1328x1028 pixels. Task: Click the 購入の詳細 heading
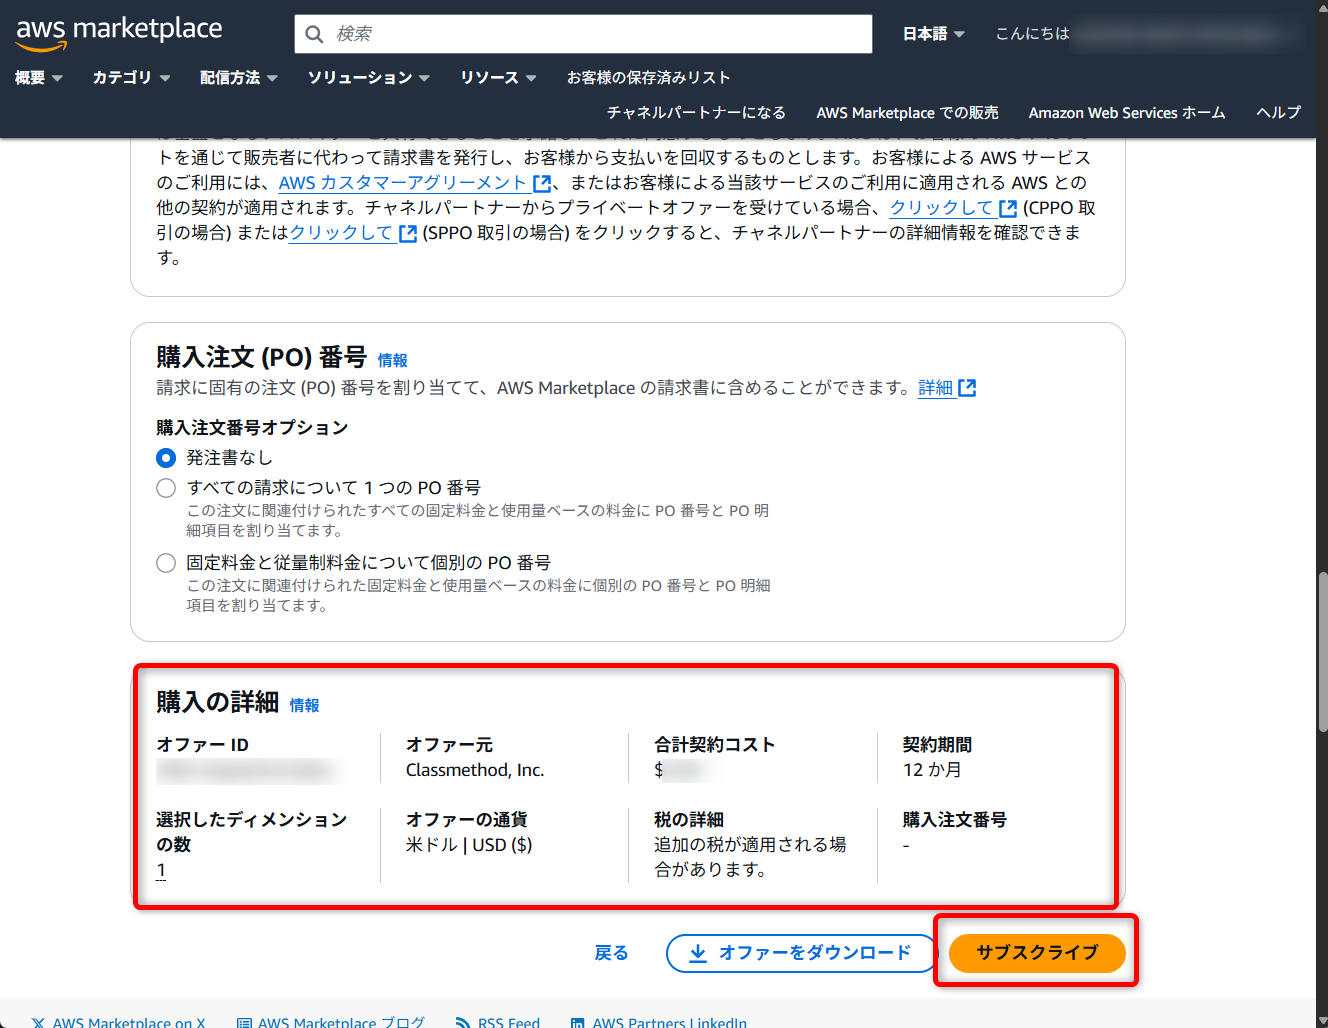(x=217, y=702)
